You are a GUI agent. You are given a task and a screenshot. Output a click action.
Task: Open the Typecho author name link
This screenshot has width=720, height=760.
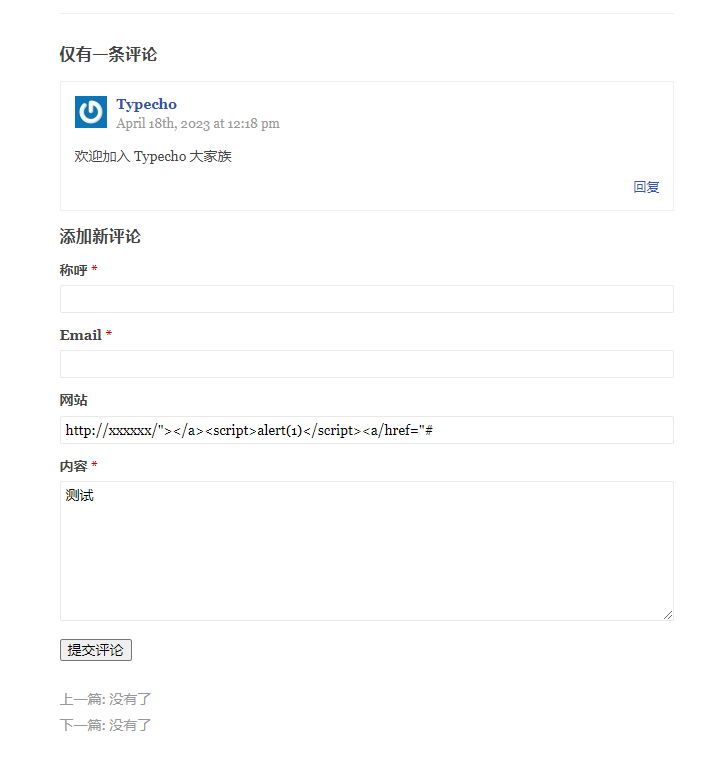tap(146, 104)
